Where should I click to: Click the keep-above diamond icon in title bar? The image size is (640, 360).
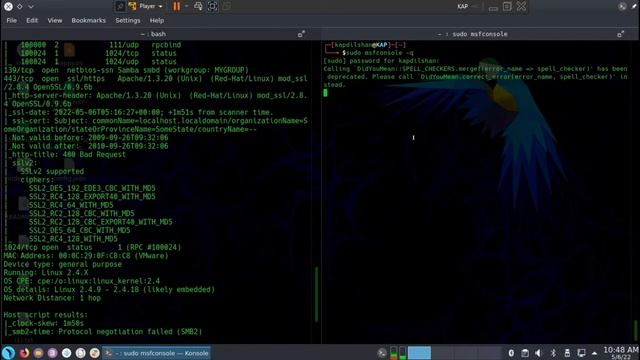point(20,7)
